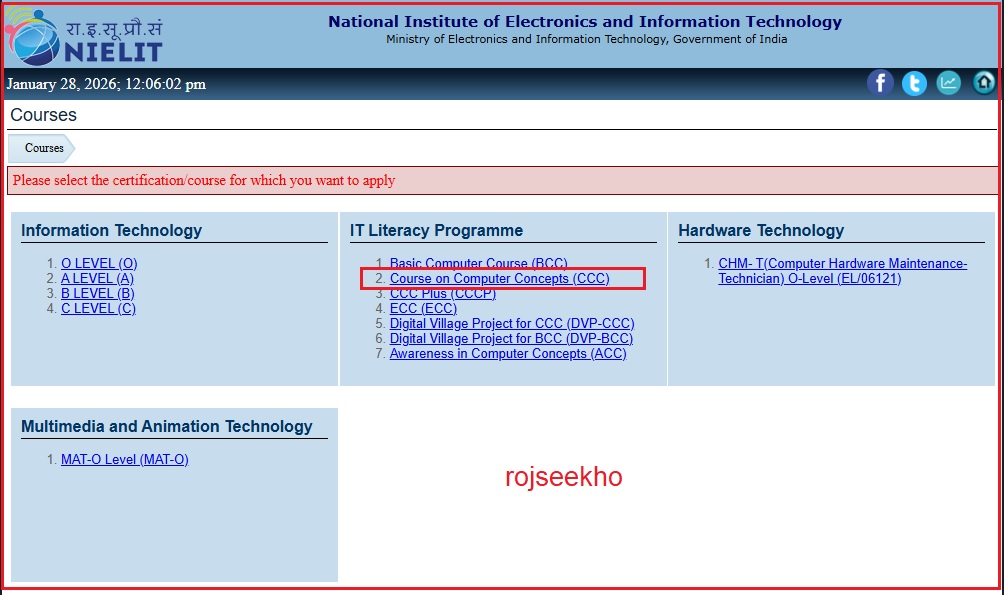Open the line chart statistics icon

pyautogui.click(x=949, y=83)
